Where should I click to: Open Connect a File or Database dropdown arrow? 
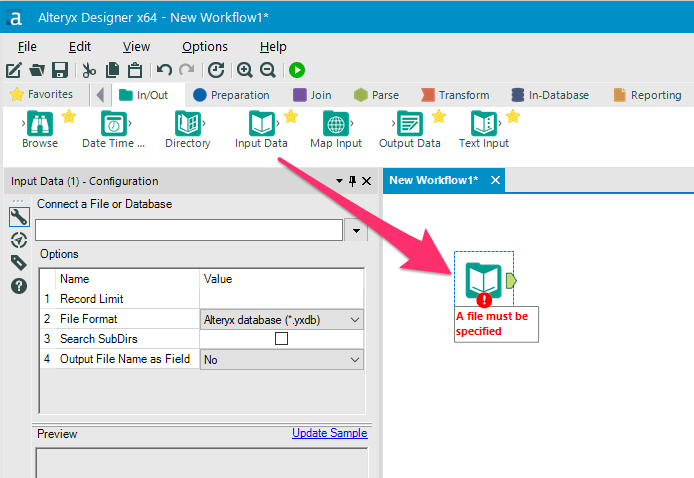(x=355, y=231)
